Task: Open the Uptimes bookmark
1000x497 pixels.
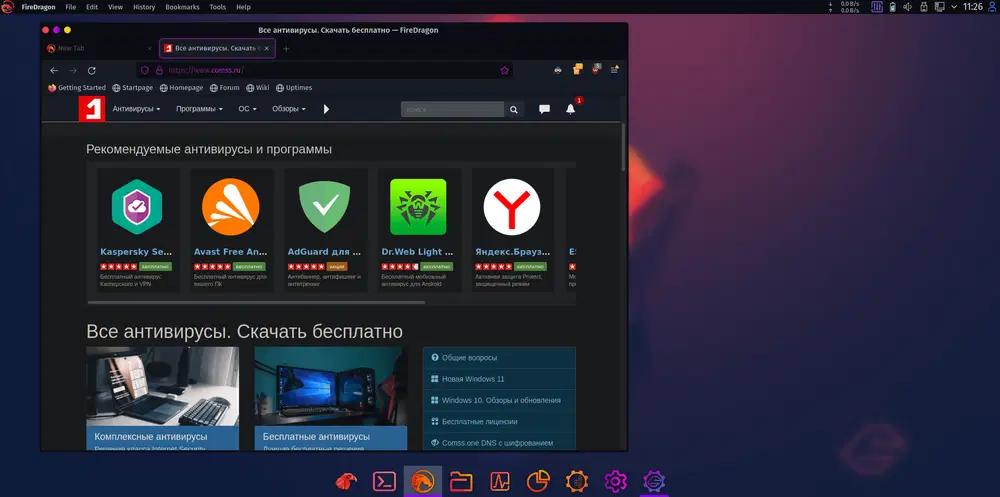Action: (294, 88)
